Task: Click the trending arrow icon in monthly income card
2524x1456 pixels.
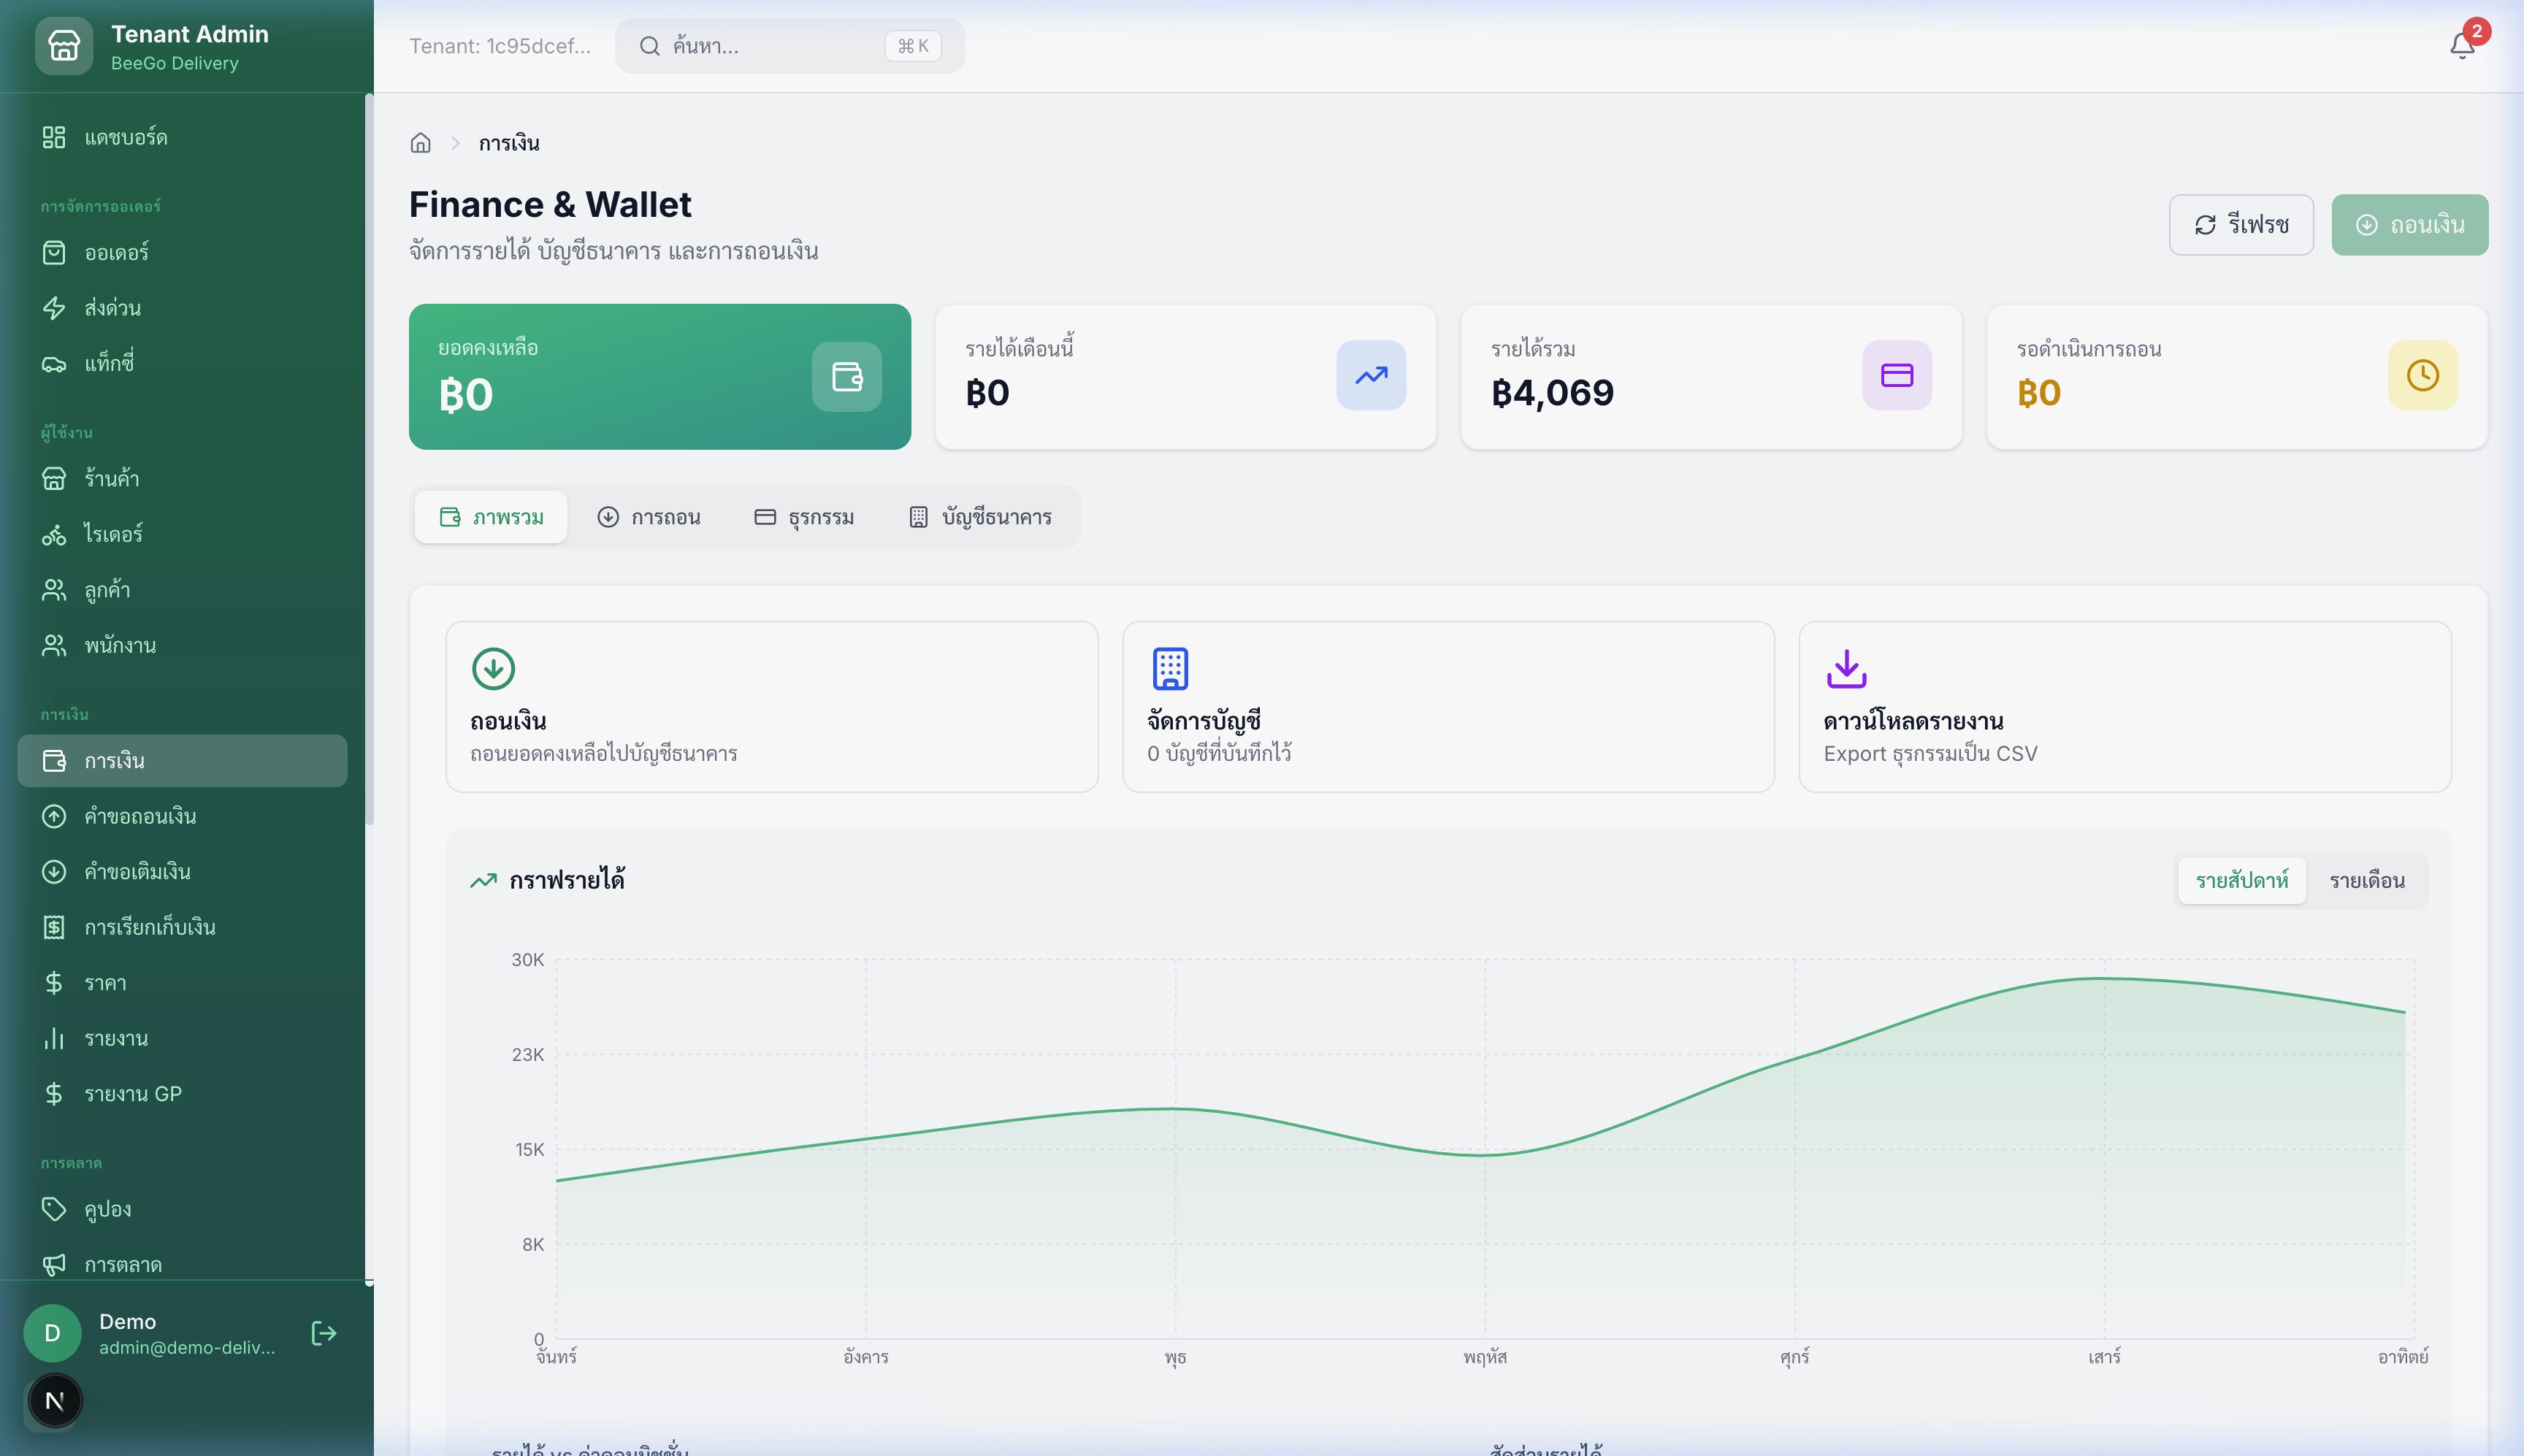Action: click(x=1370, y=376)
